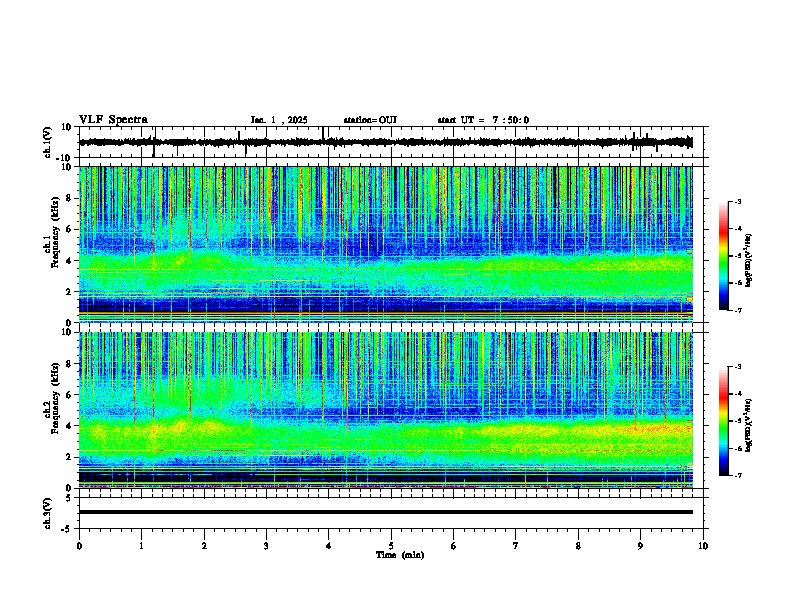
Task: Click the ch.1 spectrogram color bar
Action: point(723,256)
